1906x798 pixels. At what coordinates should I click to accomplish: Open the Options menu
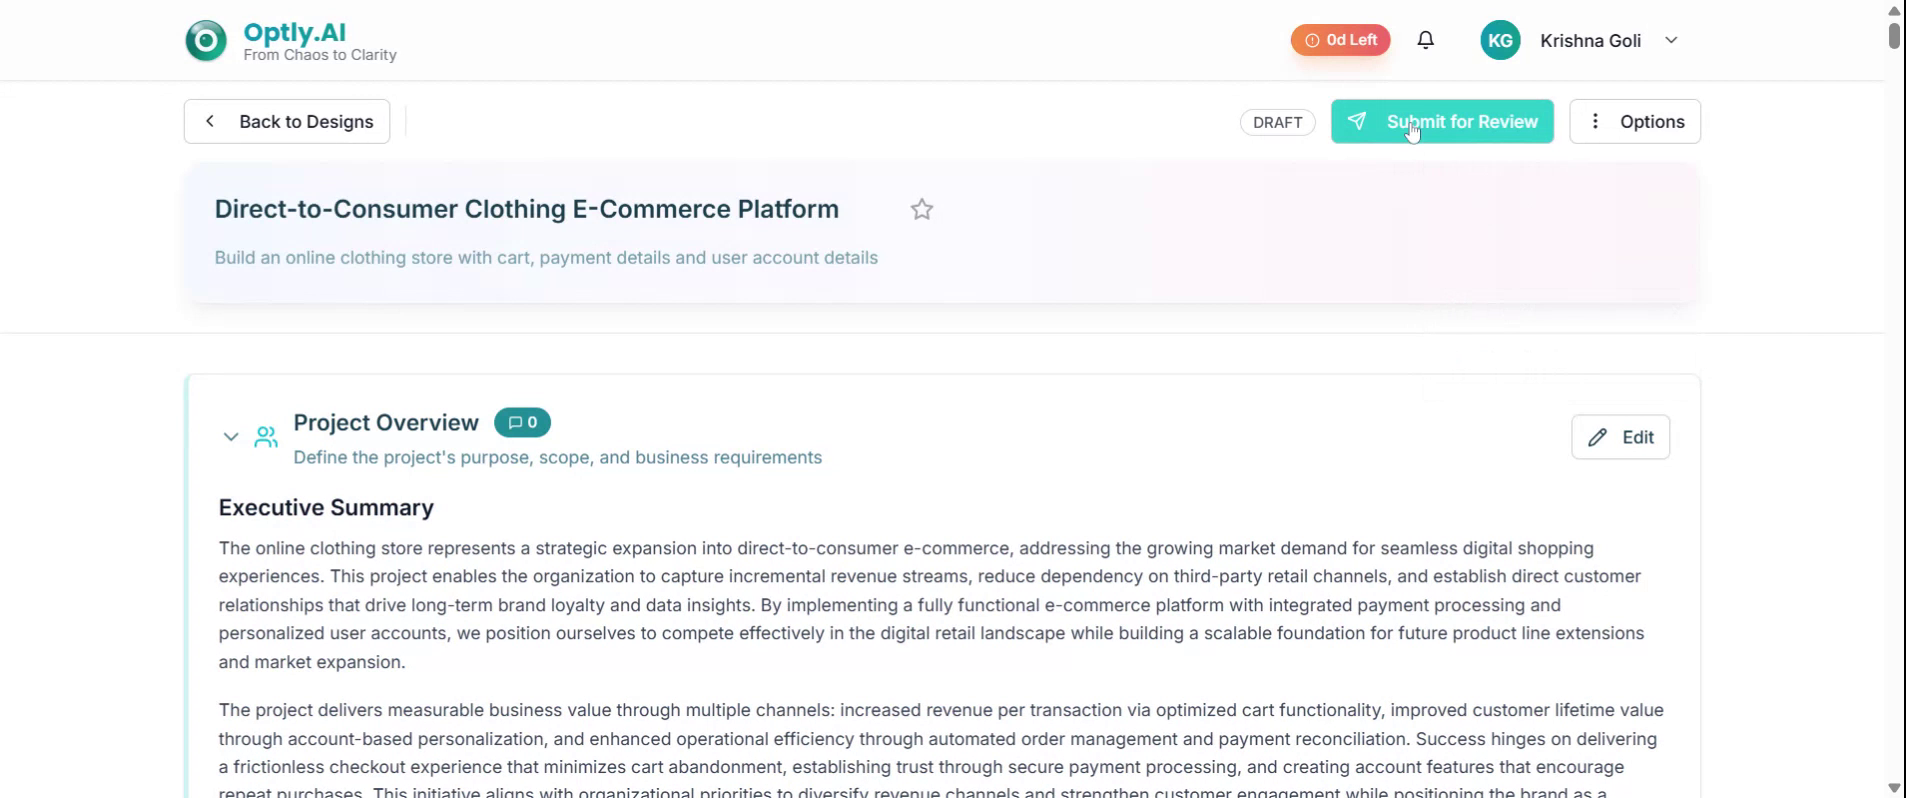click(1634, 121)
